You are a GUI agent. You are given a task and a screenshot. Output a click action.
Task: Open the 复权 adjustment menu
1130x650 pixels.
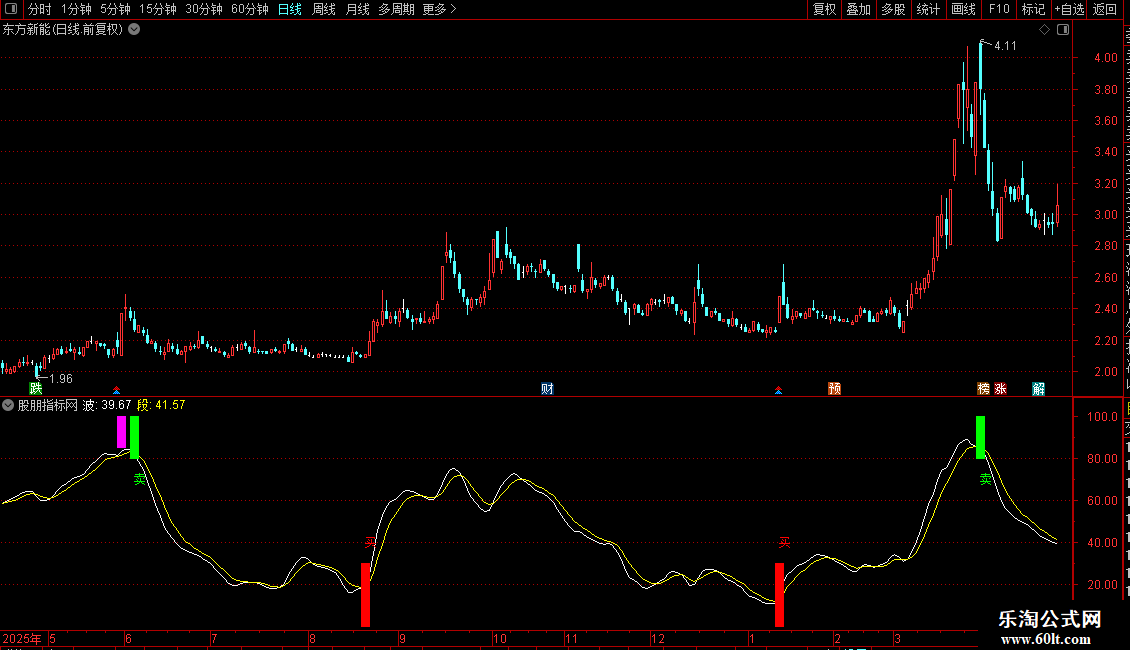click(824, 9)
